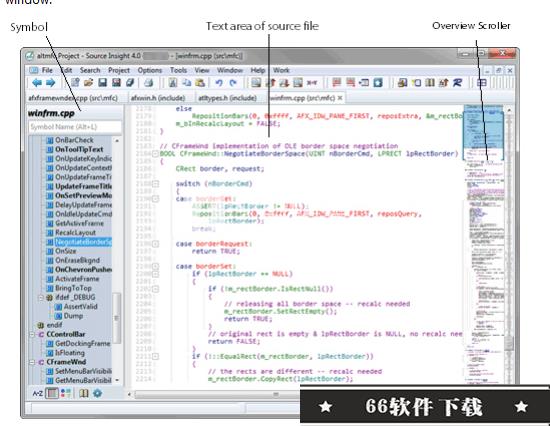Select AssertValid symbol

coord(81,306)
